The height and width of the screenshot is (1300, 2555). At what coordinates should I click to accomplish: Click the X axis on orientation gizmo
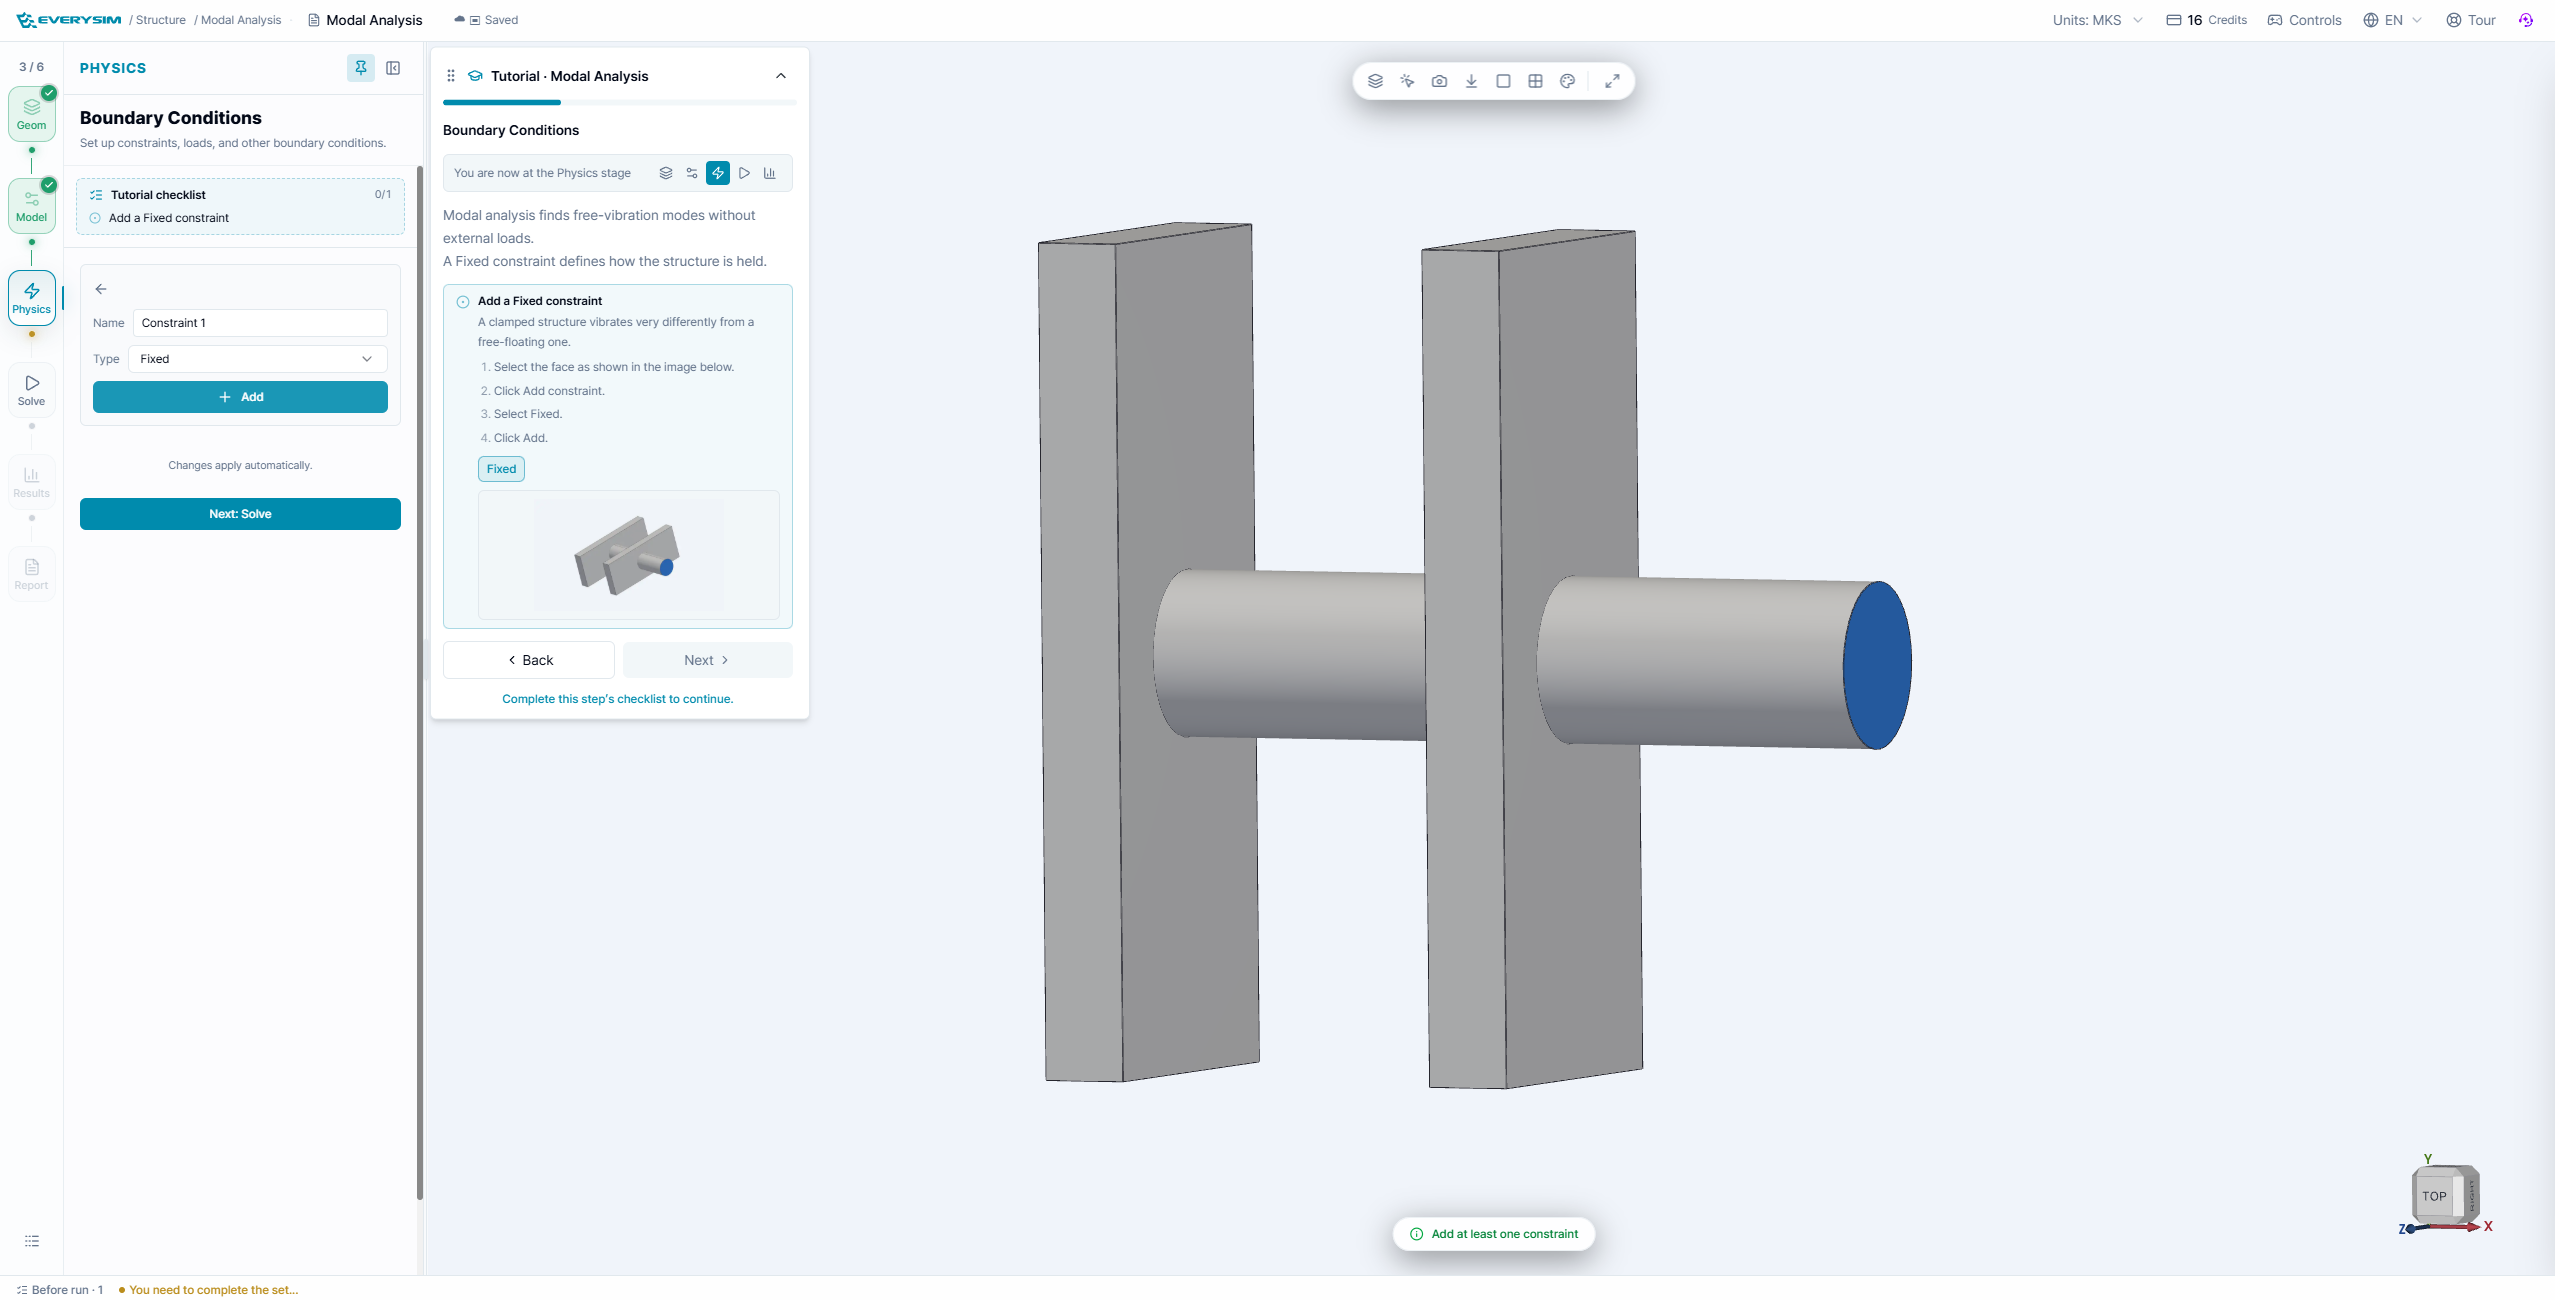pyautogui.click(x=2488, y=1227)
